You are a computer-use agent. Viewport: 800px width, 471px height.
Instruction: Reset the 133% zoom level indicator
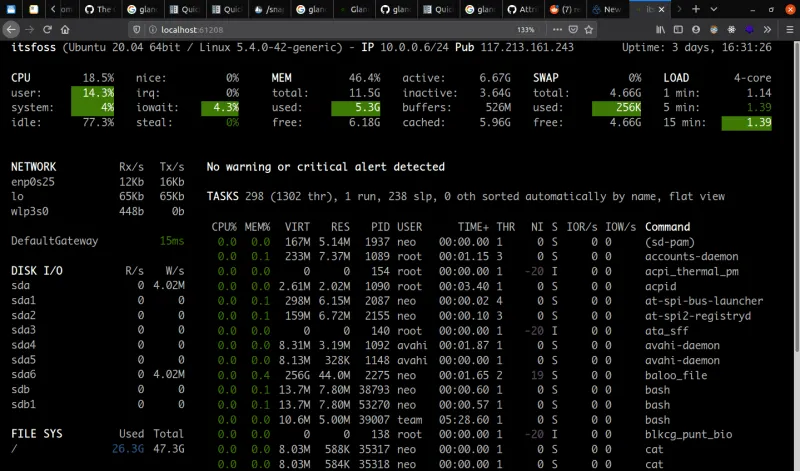pyautogui.click(x=525, y=30)
